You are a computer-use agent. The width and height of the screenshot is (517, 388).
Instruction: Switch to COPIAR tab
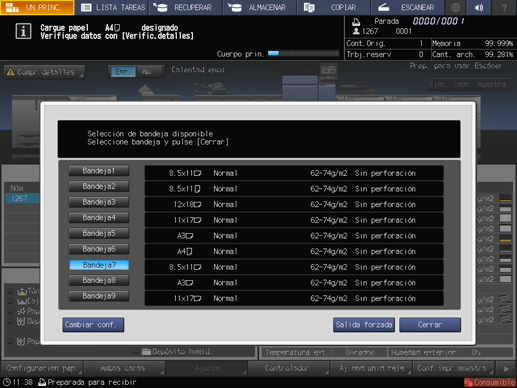point(334,7)
